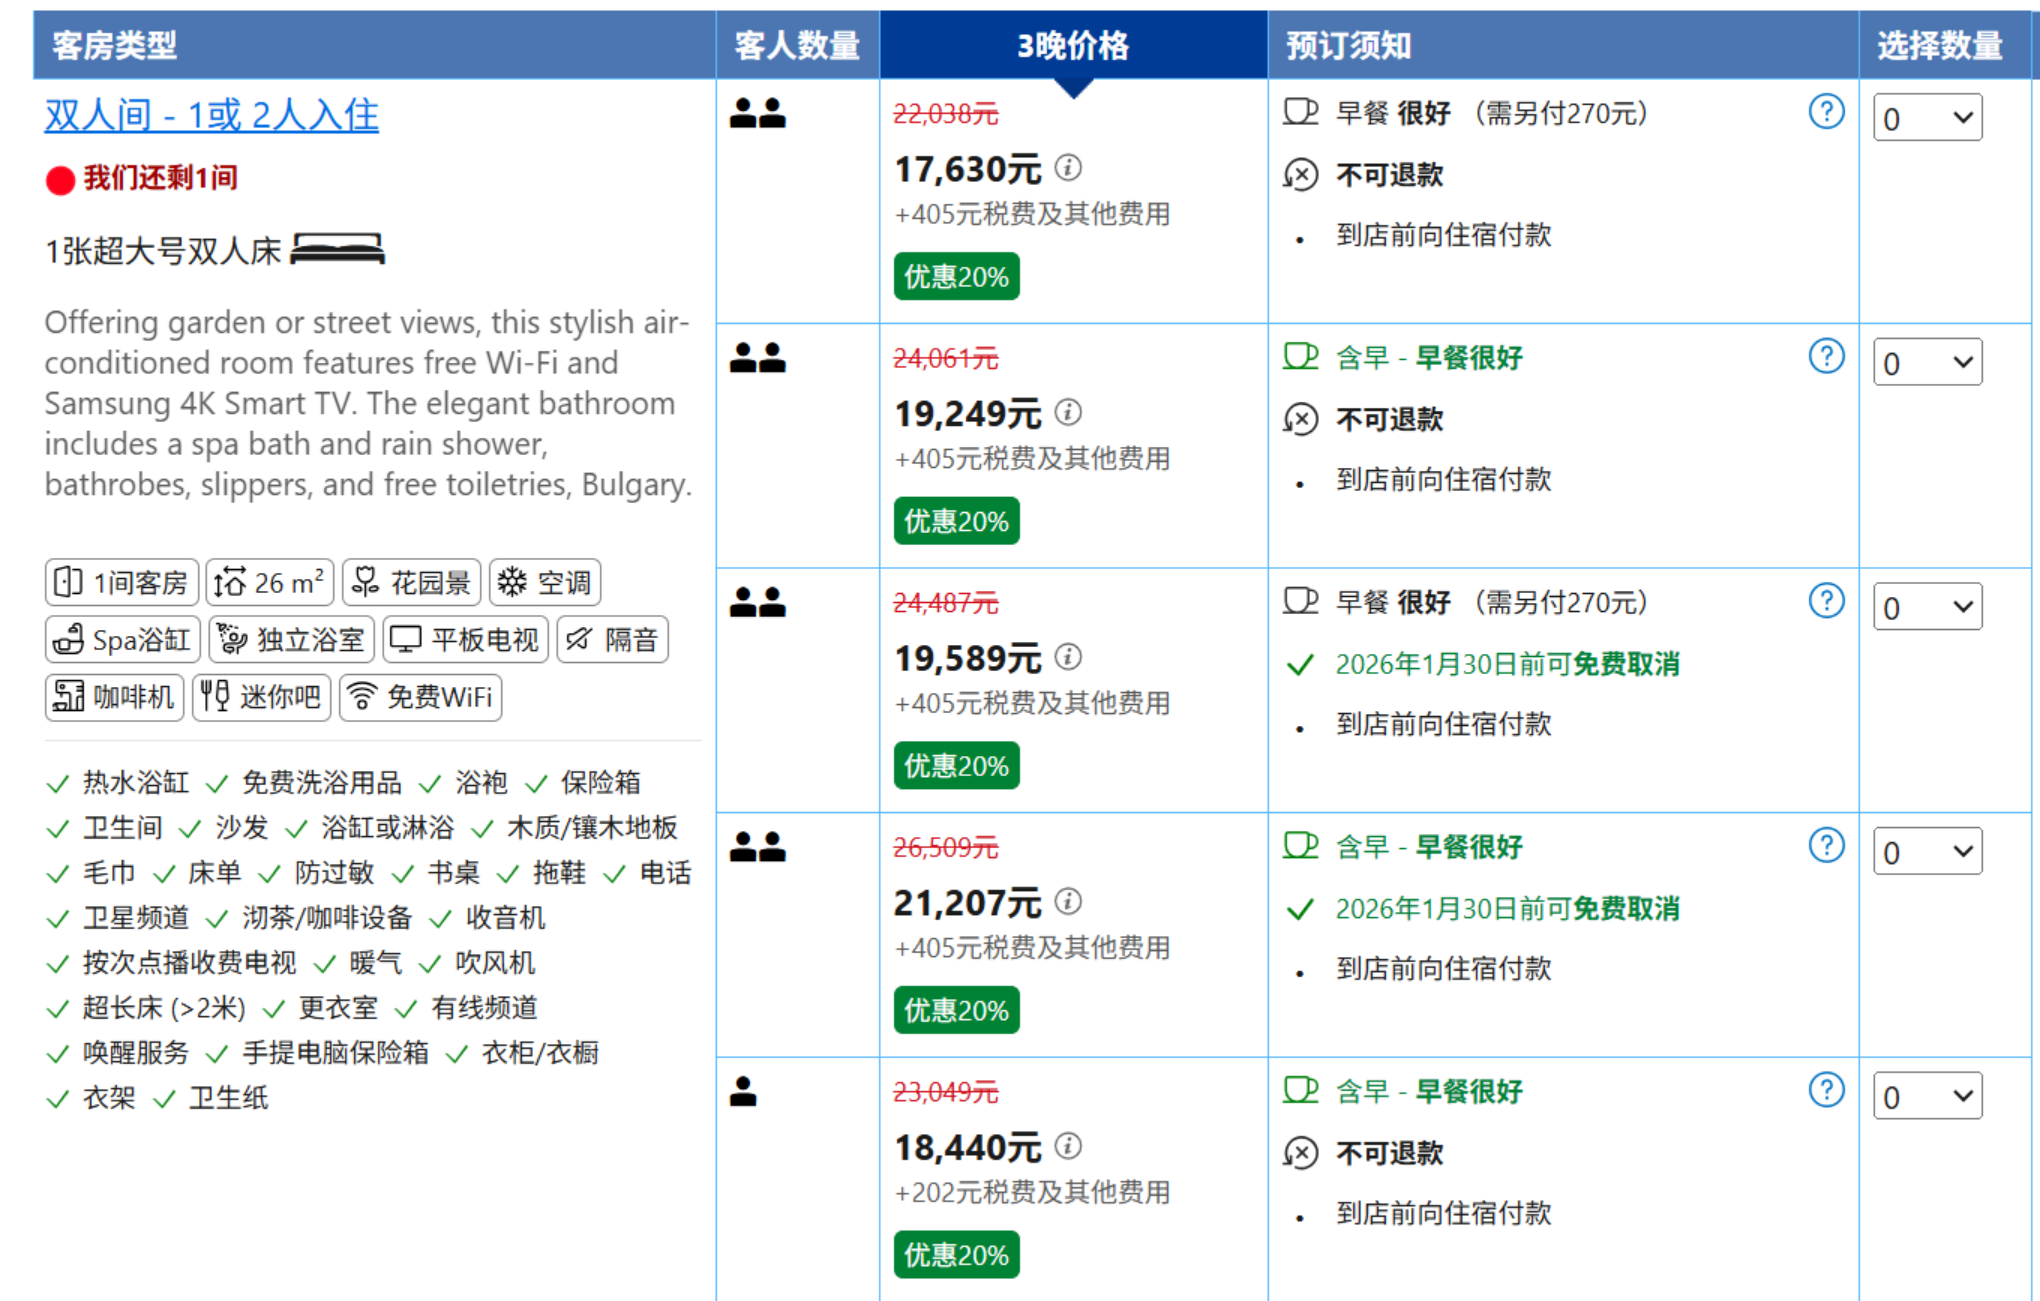Click the 空调 air conditioning badge

pyautogui.click(x=544, y=582)
